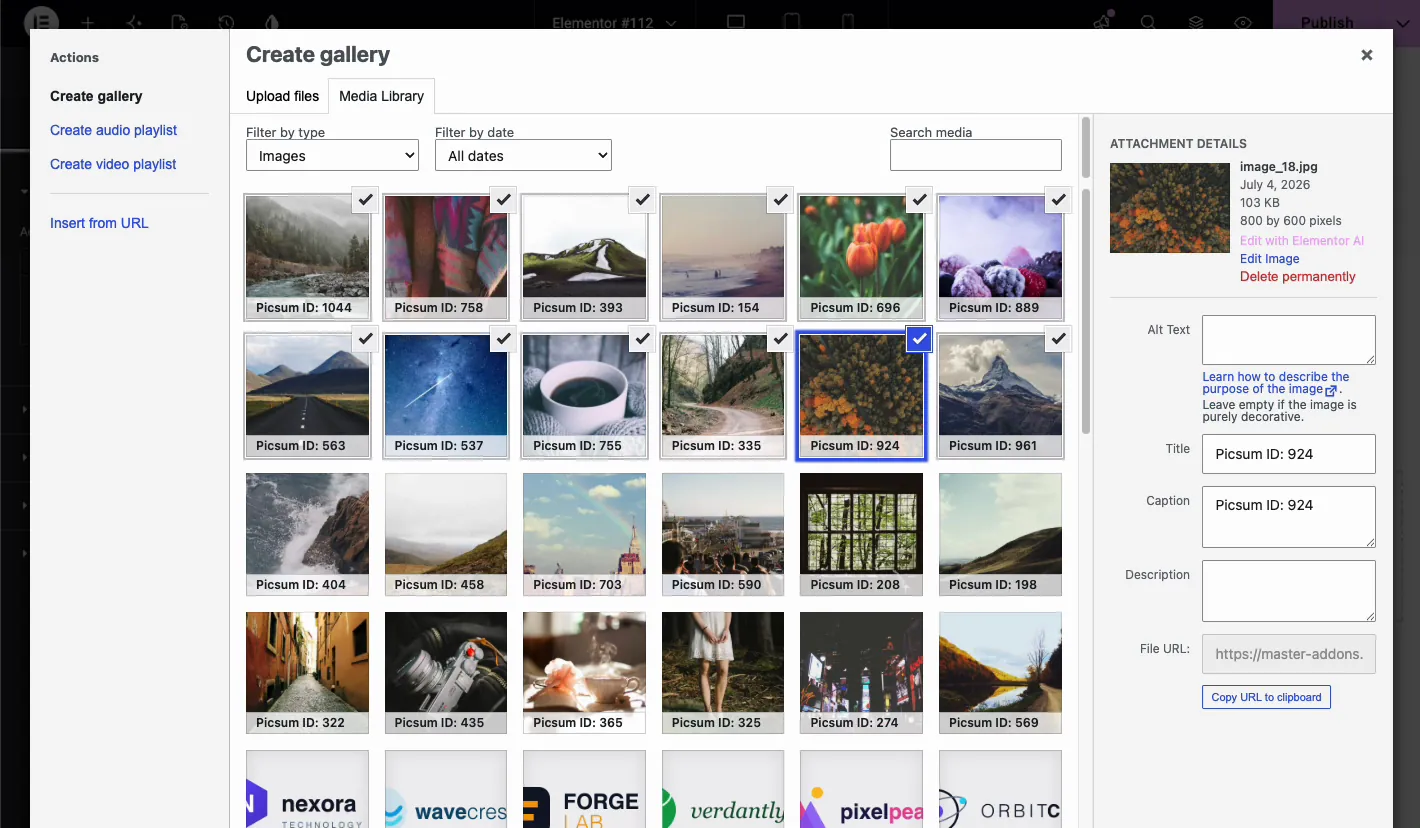
Task: Click the Caption text area
Action: pyautogui.click(x=1289, y=517)
